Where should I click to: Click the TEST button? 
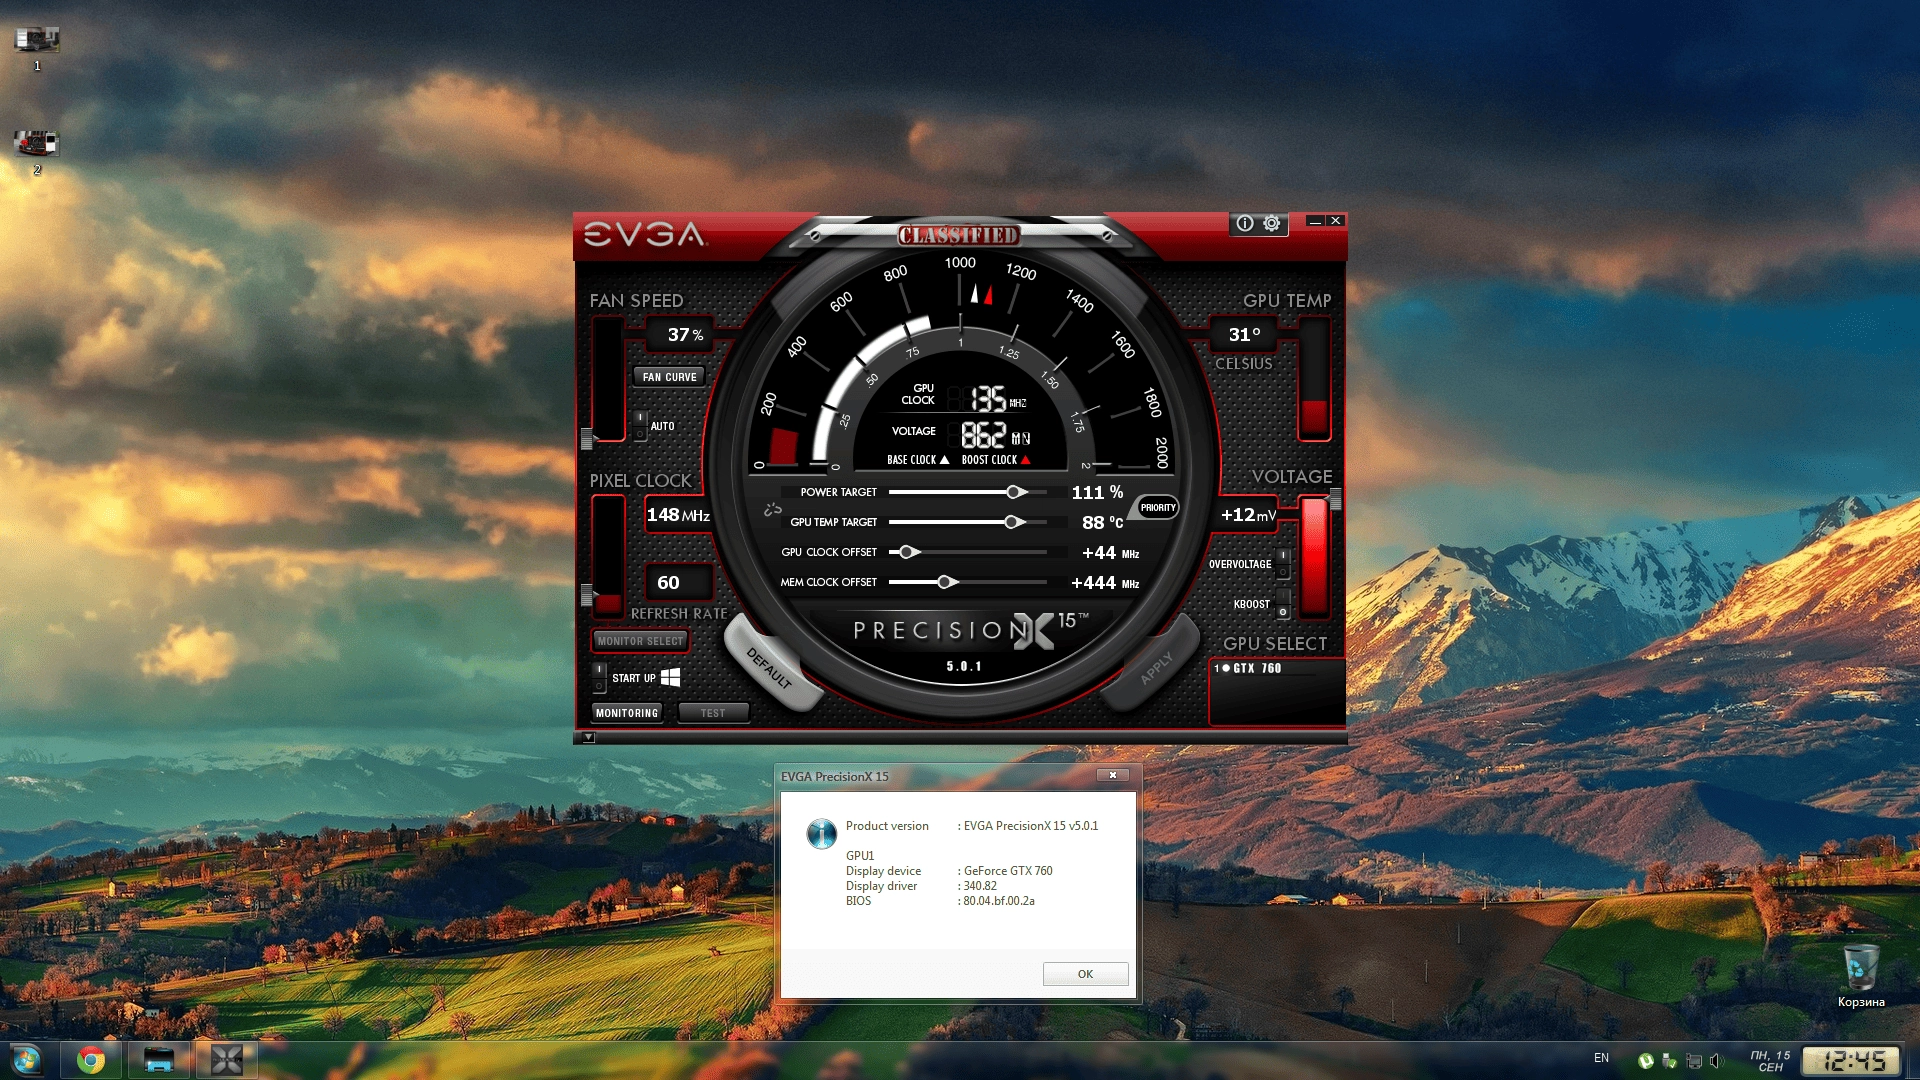pos(713,713)
